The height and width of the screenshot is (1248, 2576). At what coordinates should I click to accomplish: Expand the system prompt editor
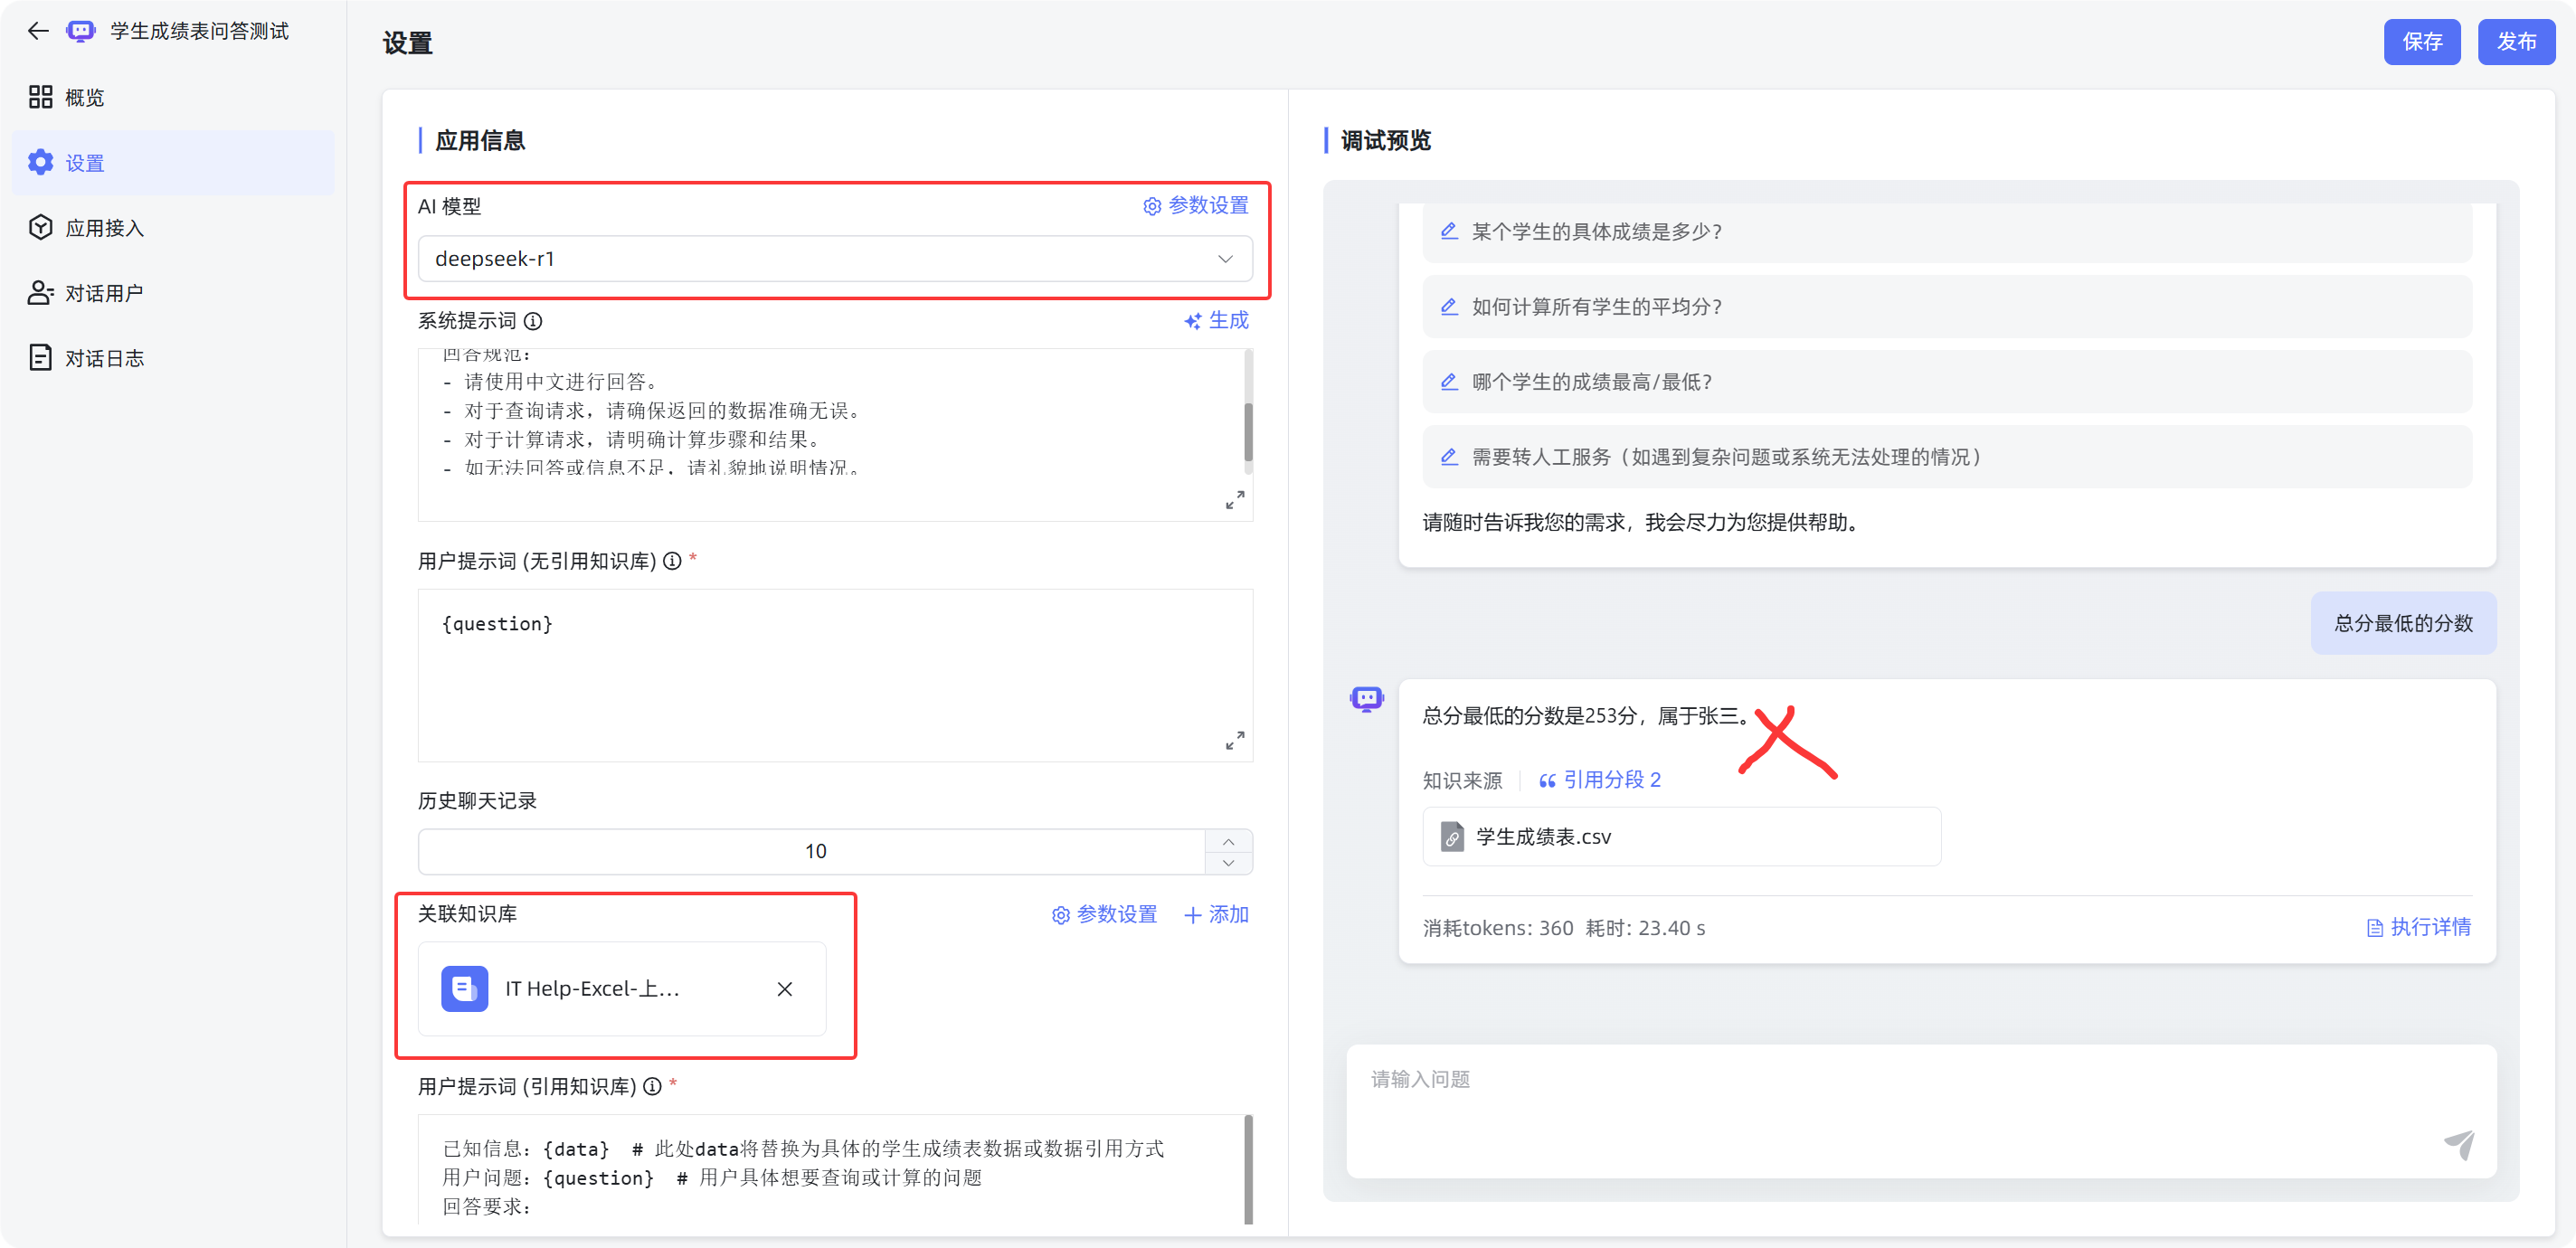(x=1235, y=500)
